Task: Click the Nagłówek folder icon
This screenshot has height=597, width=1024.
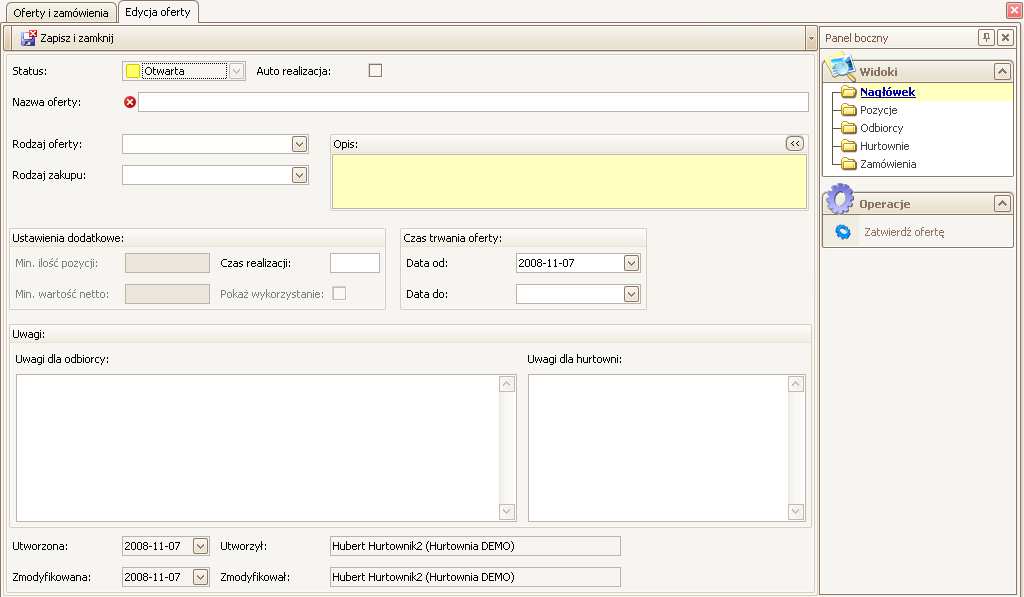Action: (848, 92)
